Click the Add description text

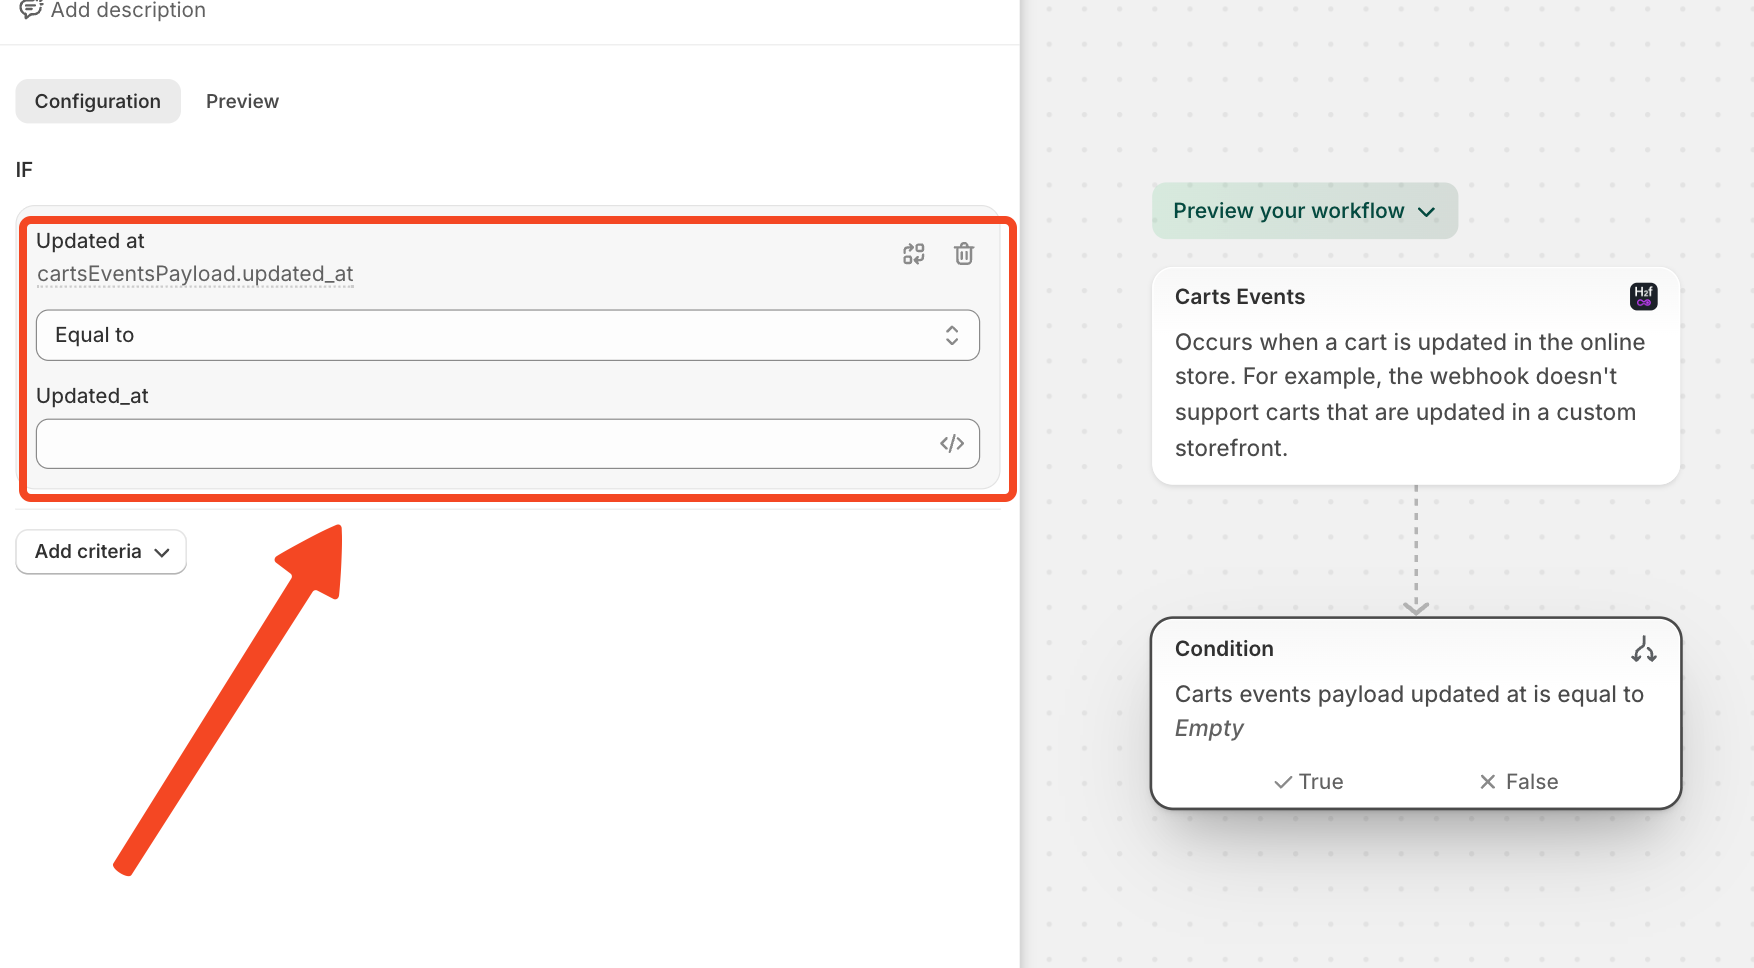click(128, 10)
